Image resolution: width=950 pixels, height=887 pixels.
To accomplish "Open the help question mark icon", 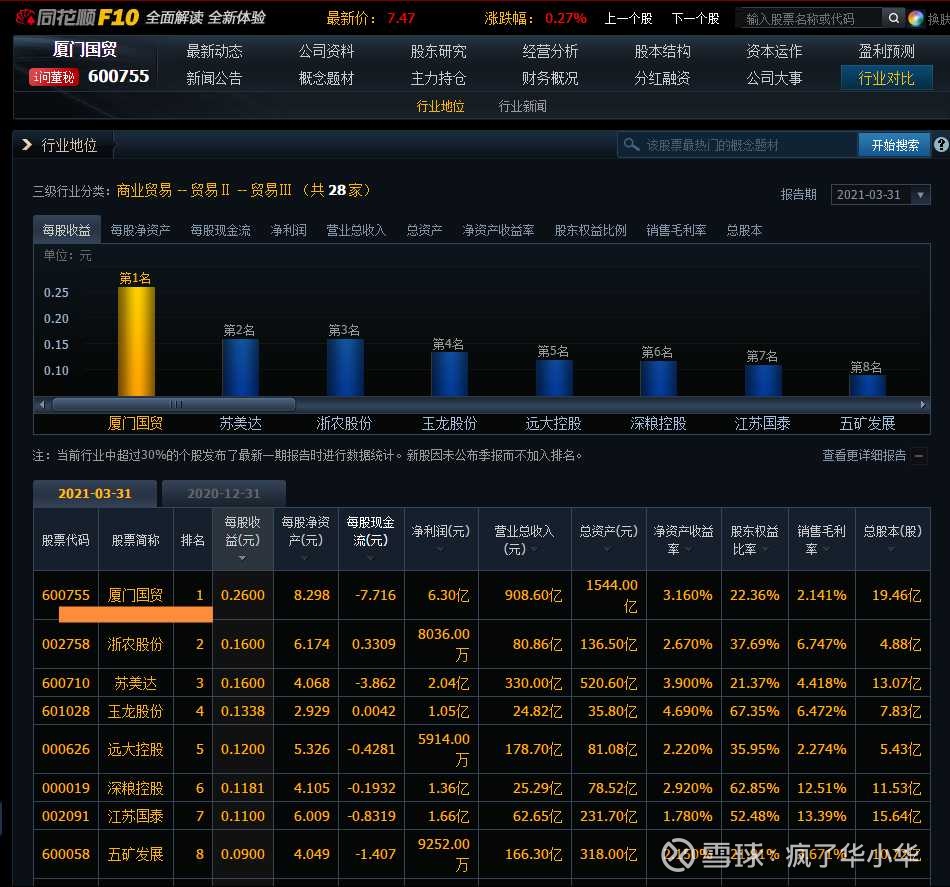I will point(941,145).
